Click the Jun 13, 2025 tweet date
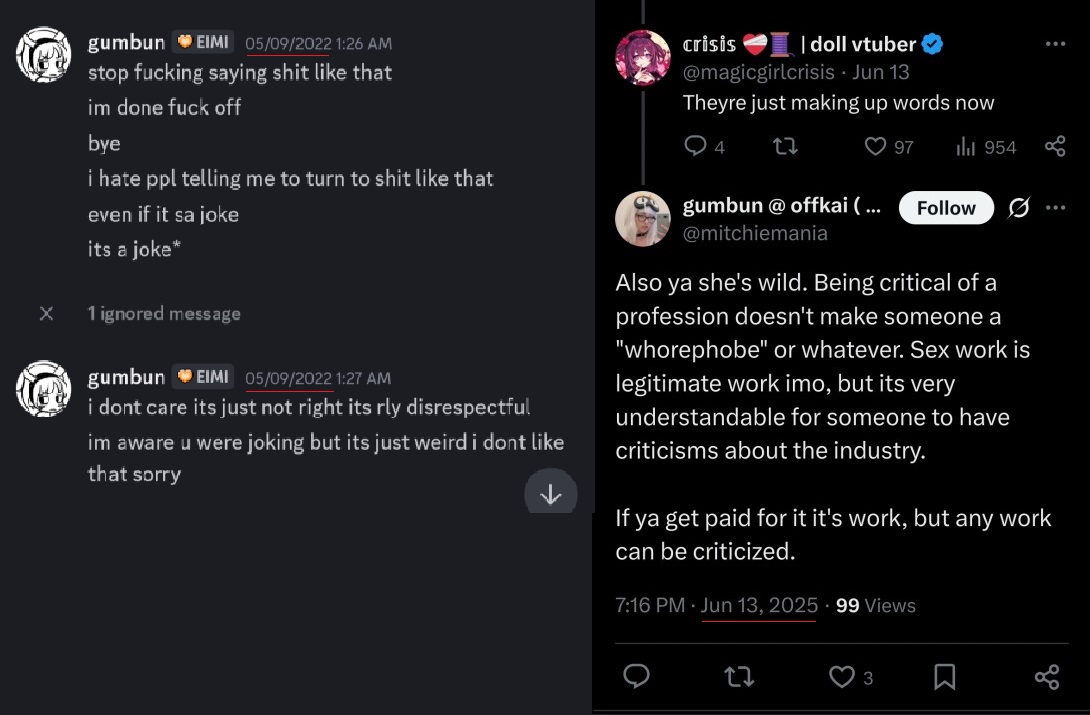Screen dimensions: 1090x715 pyautogui.click(x=758, y=605)
